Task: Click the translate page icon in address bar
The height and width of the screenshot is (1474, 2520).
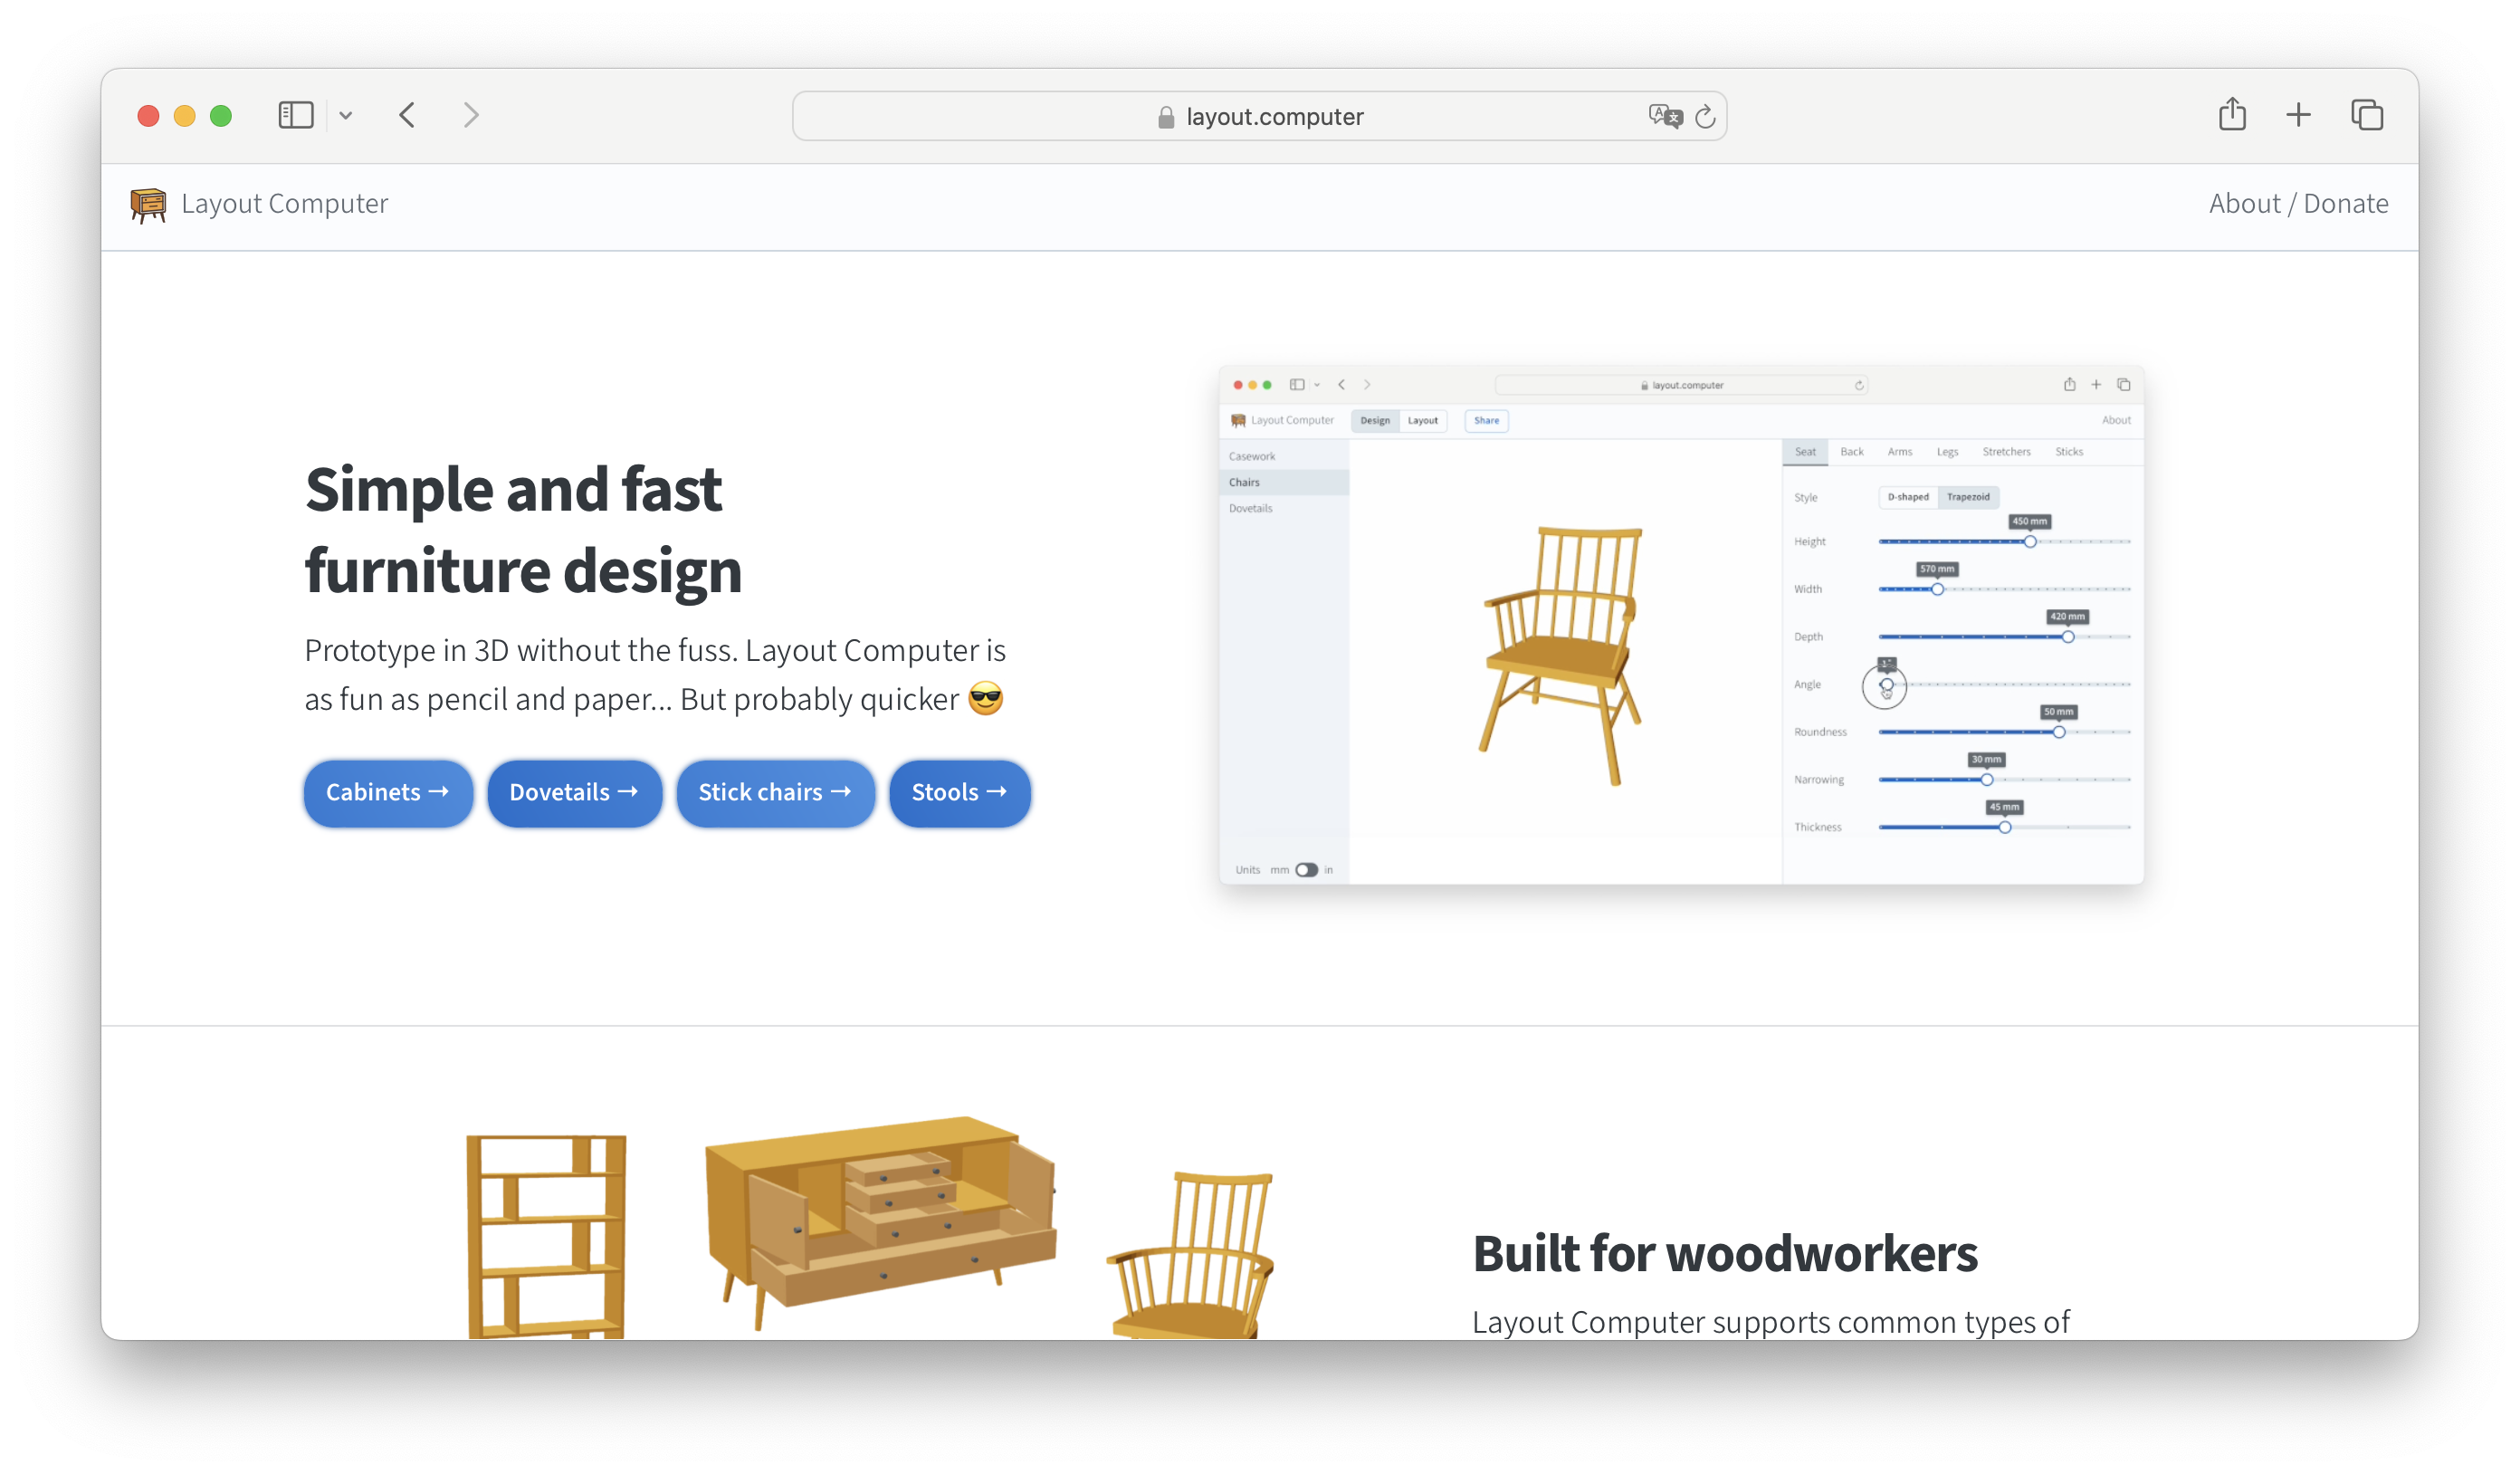Action: pyautogui.click(x=1663, y=116)
